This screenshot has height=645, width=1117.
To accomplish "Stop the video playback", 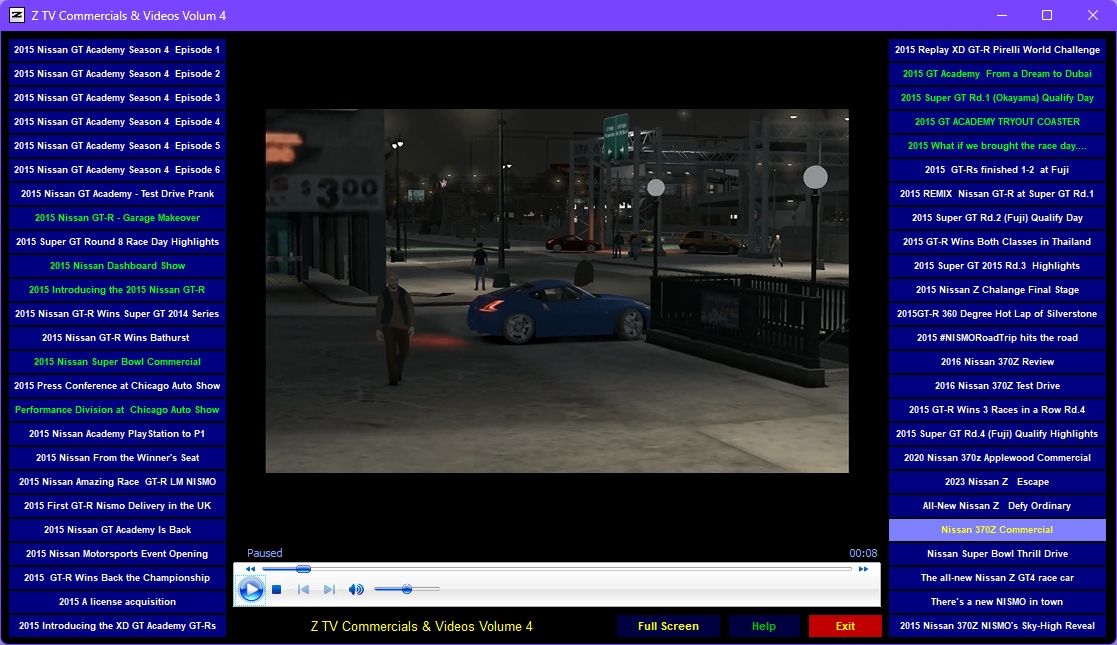I will [276, 589].
